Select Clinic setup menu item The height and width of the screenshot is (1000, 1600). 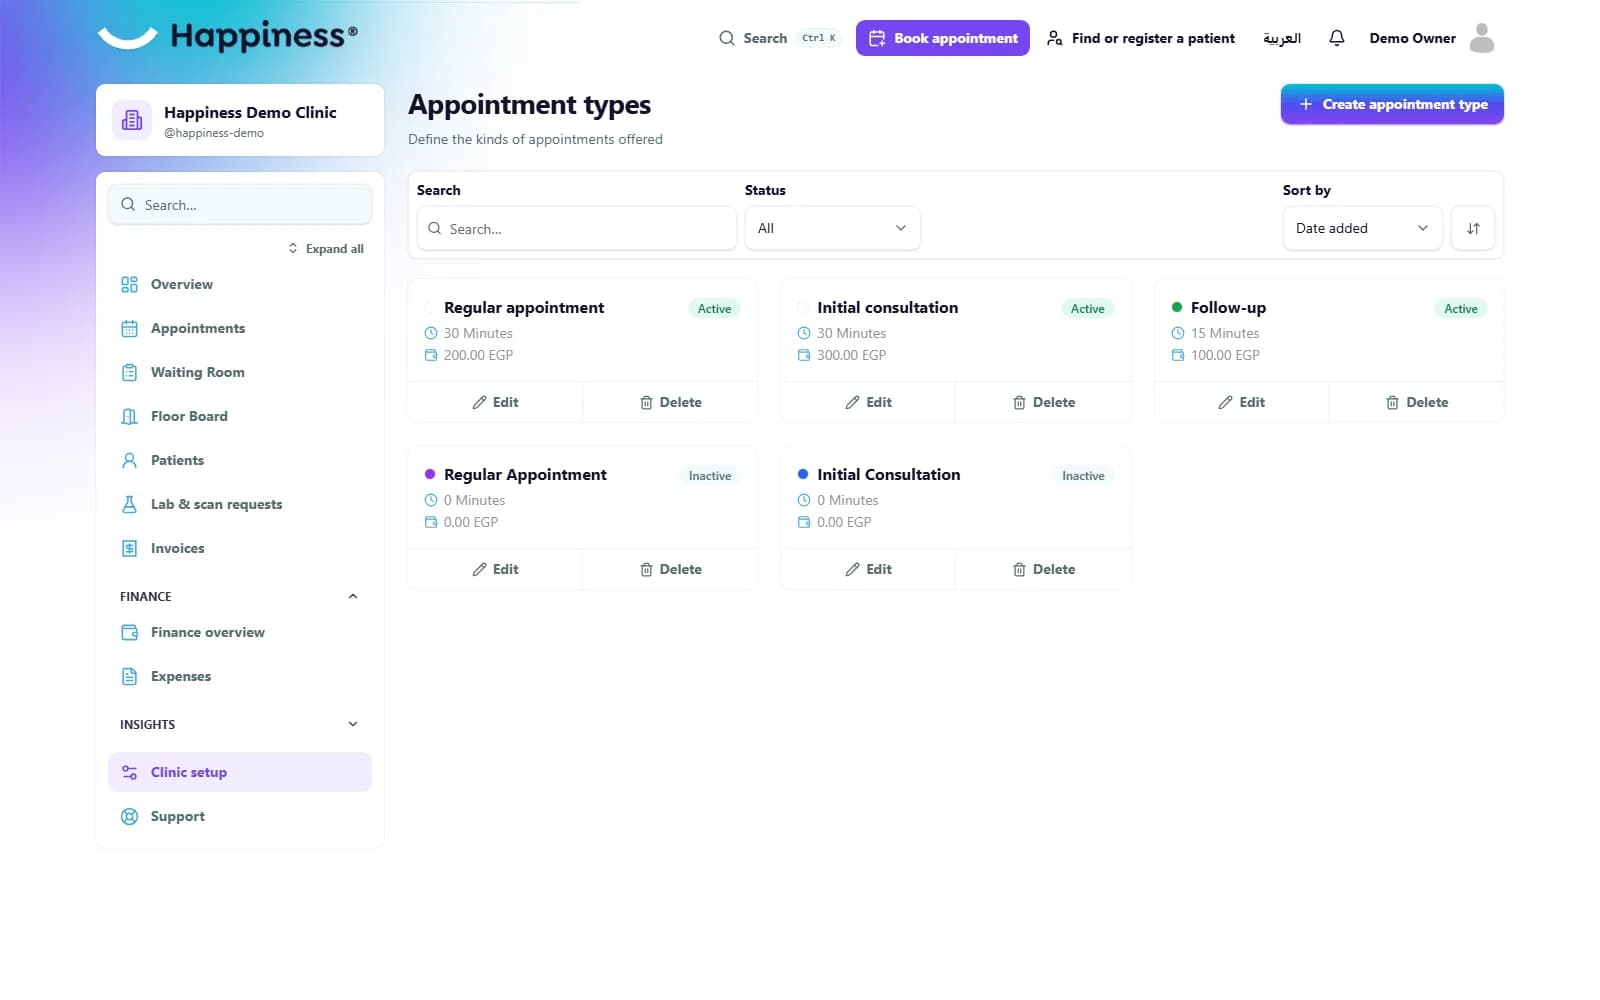pyautogui.click(x=240, y=772)
